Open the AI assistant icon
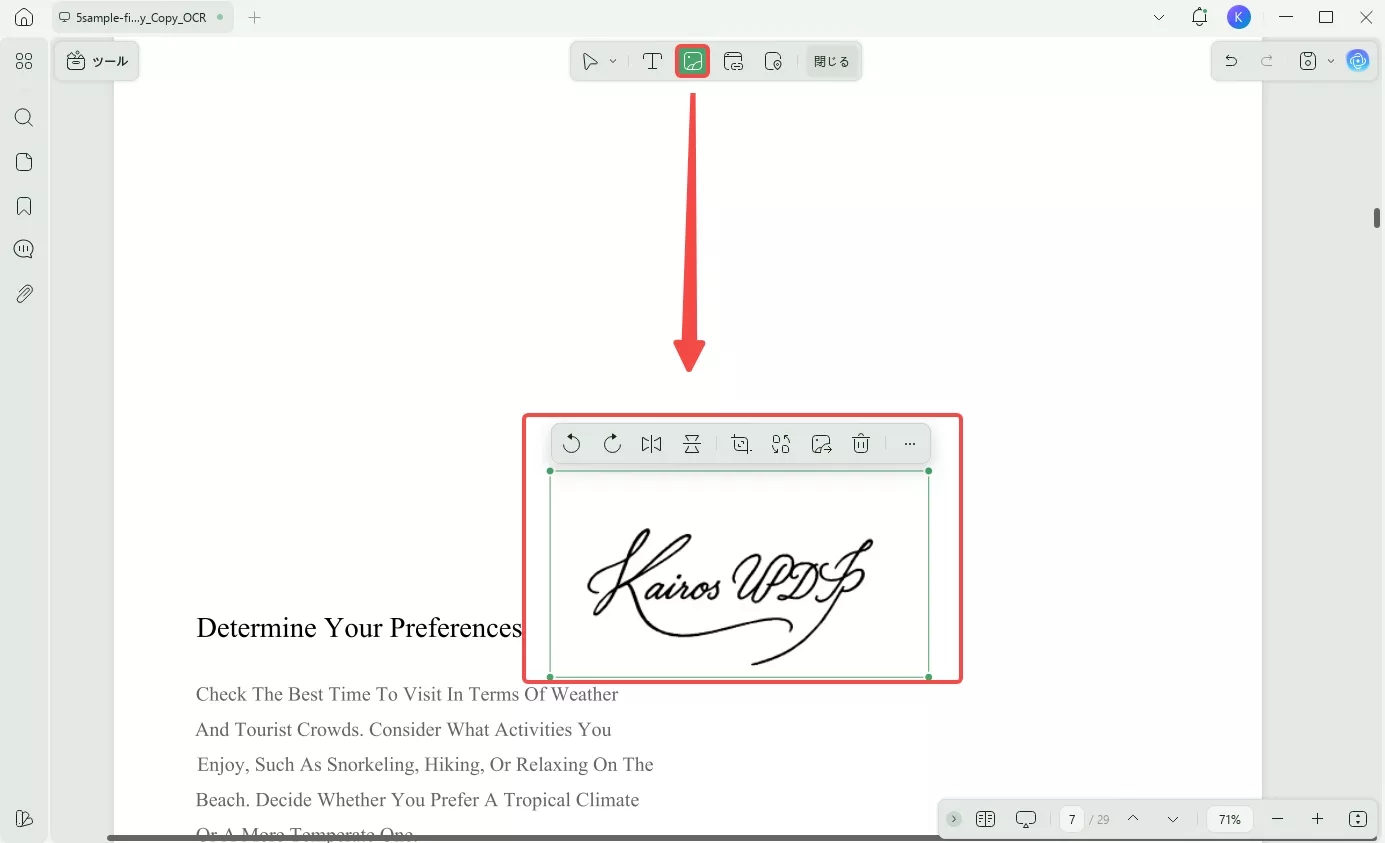This screenshot has height=843, width=1385. click(x=1357, y=62)
